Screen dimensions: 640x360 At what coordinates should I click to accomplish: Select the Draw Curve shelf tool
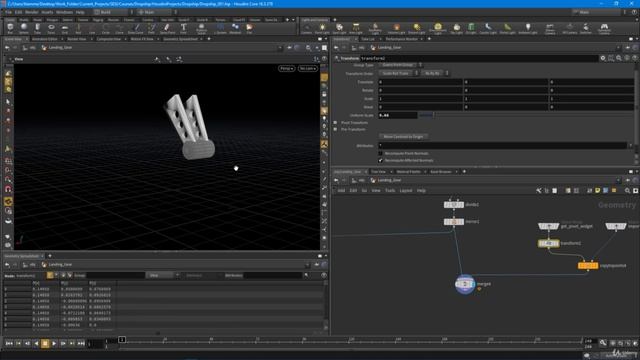[136, 28]
